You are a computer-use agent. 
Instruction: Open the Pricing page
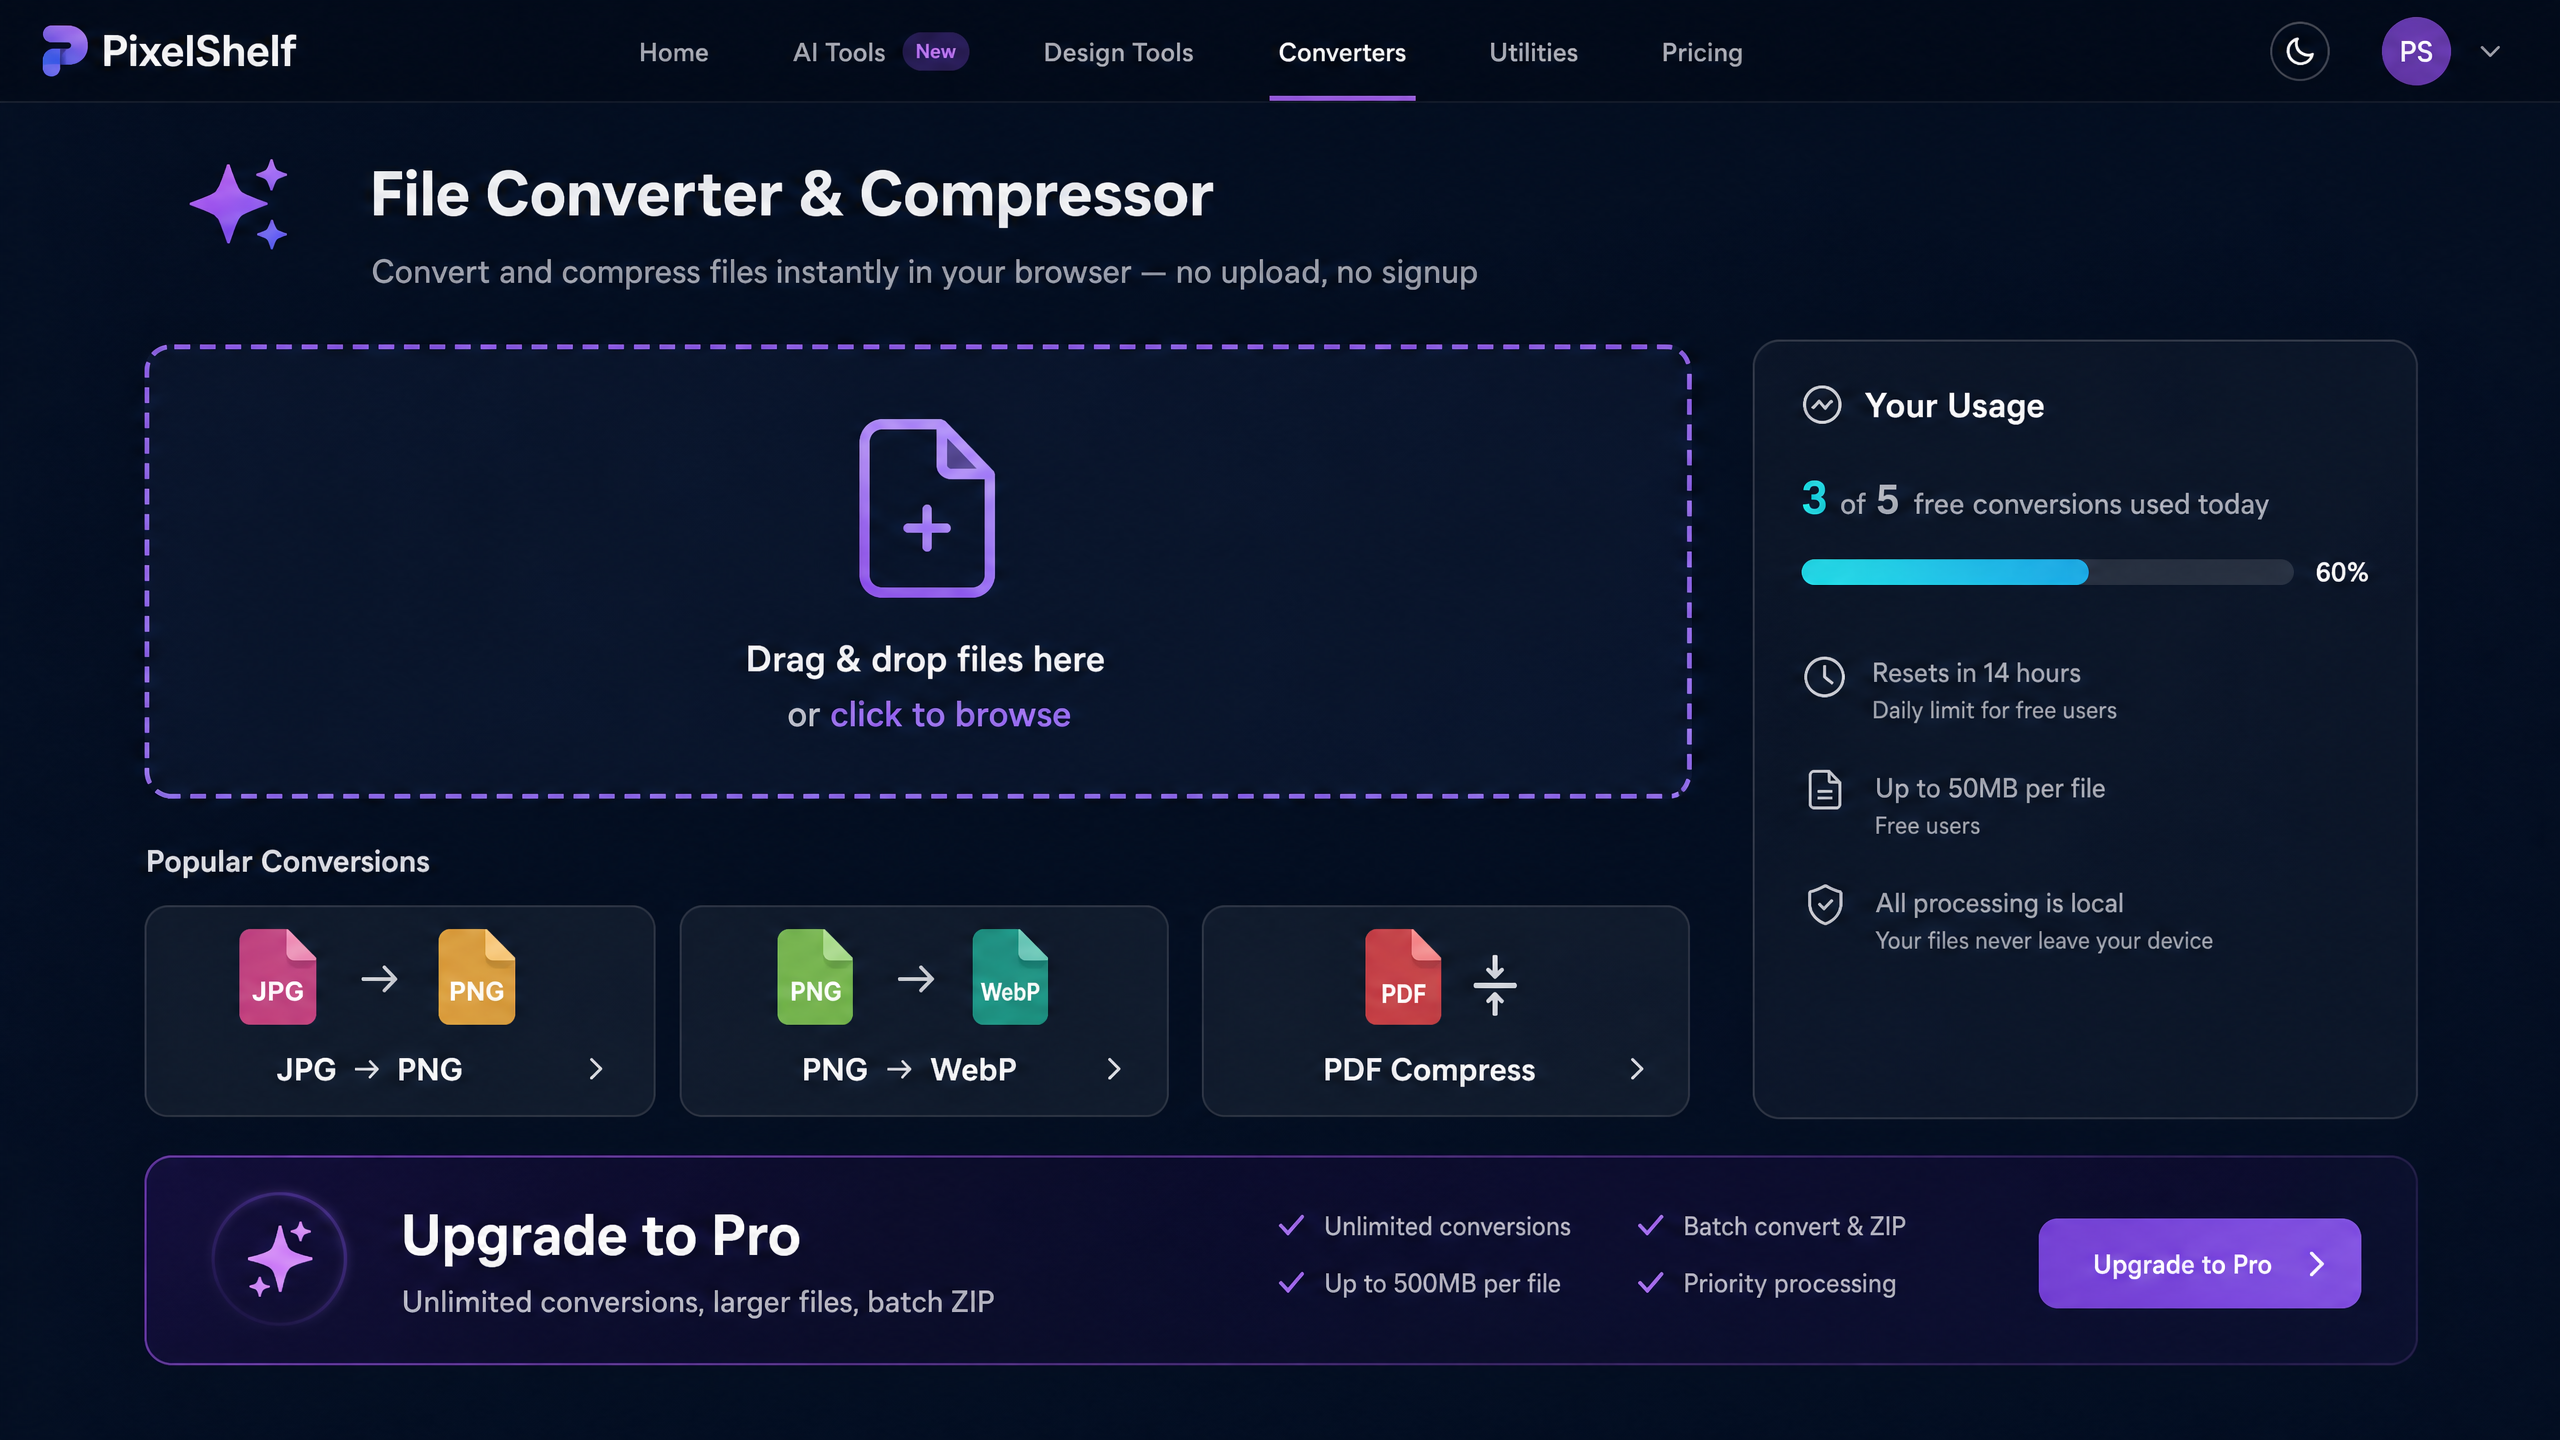(x=1701, y=52)
